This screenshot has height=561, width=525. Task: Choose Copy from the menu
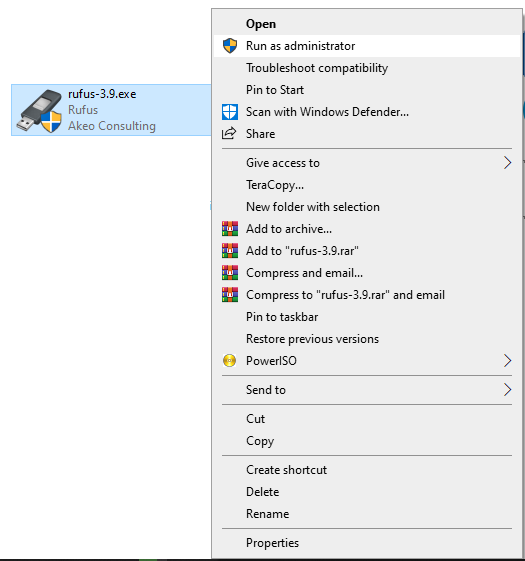pos(366,441)
